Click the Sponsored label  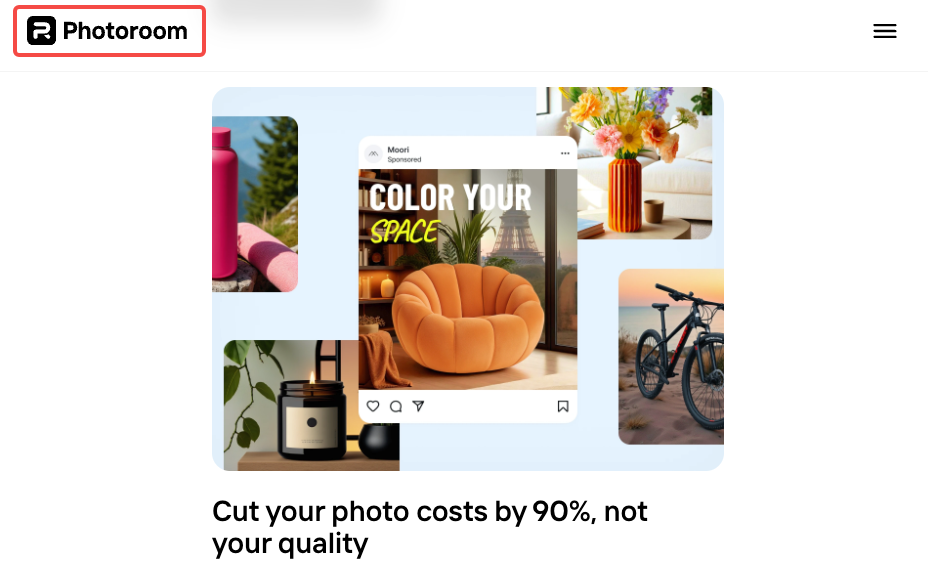point(404,159)
